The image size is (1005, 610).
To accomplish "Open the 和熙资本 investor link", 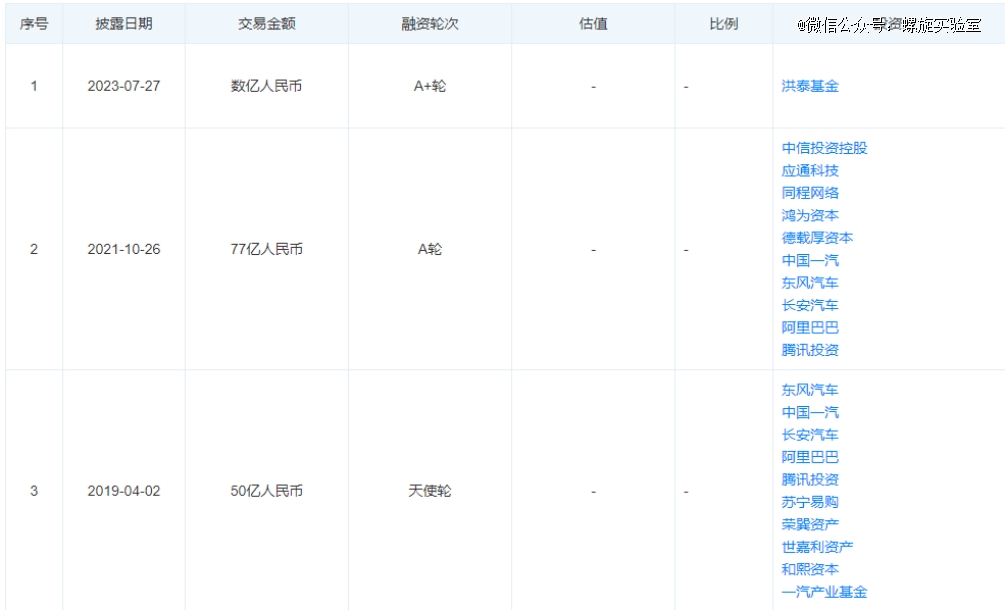I will point(810,569).
